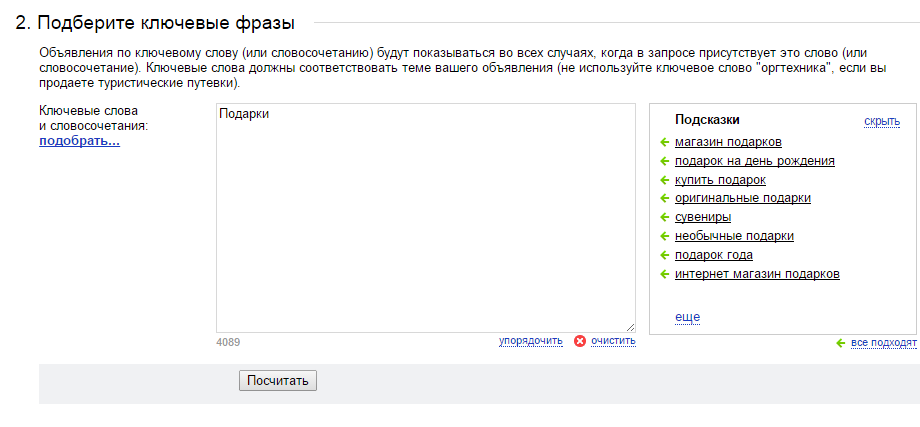Click green arrow next to 'необычные подарки'
Viewport: 920px width, 427px height.
[x=664, y=236]
